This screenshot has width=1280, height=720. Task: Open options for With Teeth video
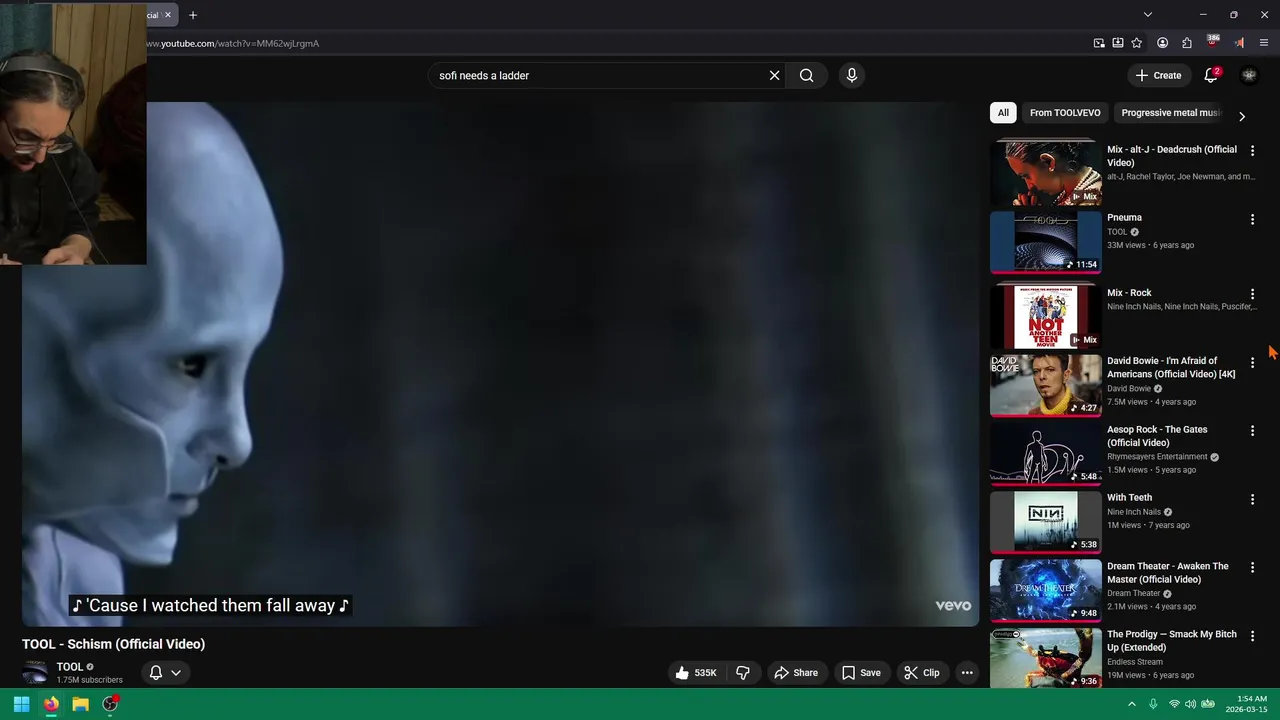1252,499
